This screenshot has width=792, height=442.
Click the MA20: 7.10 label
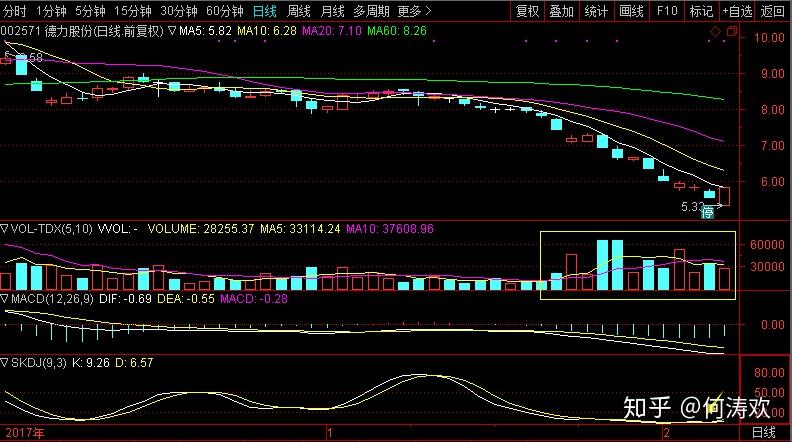[332, 31]
